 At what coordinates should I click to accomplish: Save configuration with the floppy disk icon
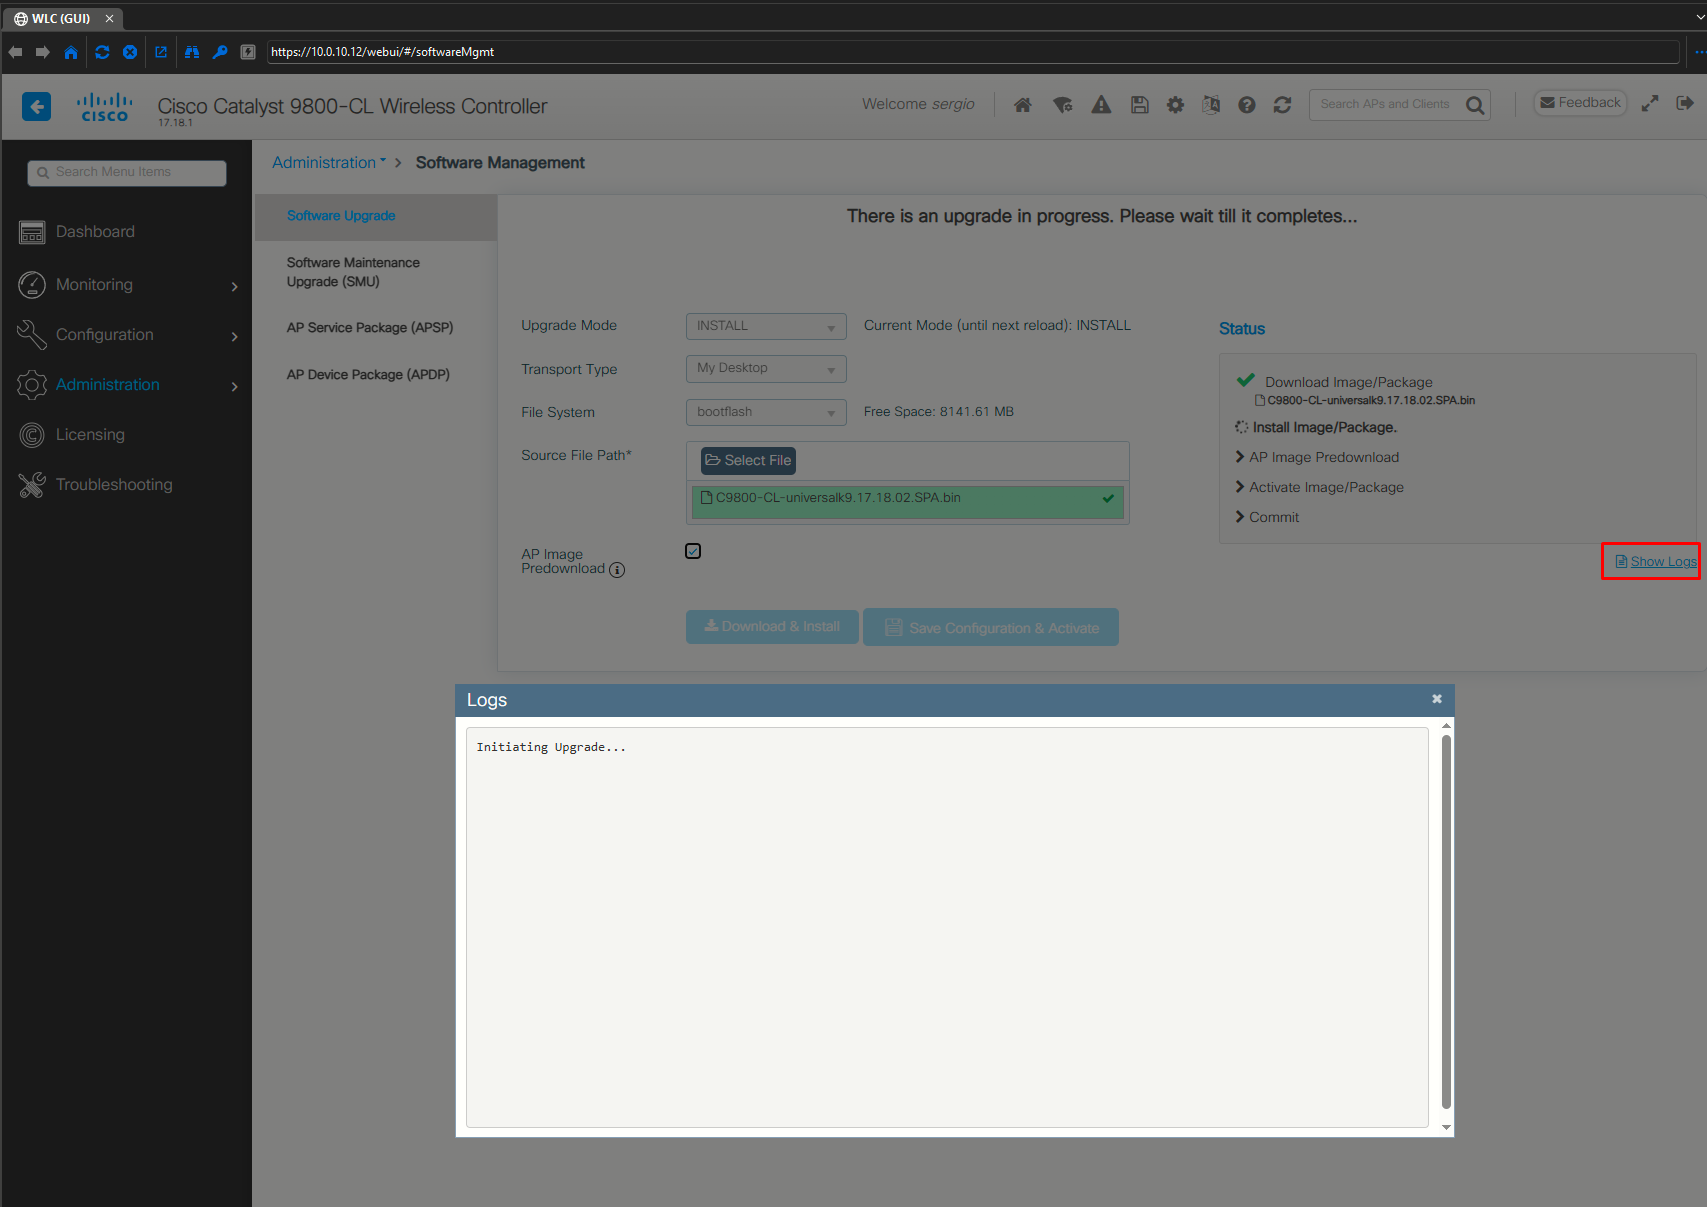click(x=1139, y=105)
